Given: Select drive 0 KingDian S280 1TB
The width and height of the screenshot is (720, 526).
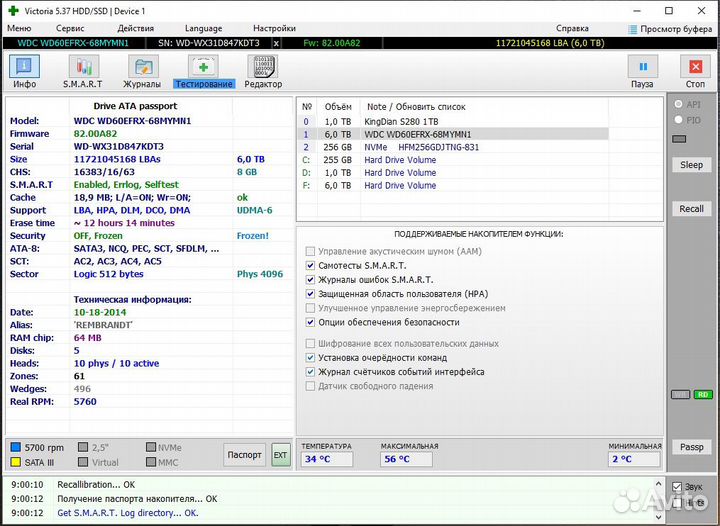Looking at the screenshot, I should coord(453,122).
